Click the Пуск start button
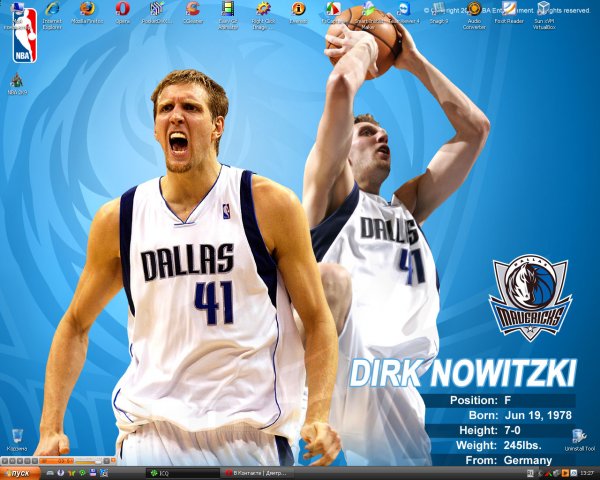 20,472
